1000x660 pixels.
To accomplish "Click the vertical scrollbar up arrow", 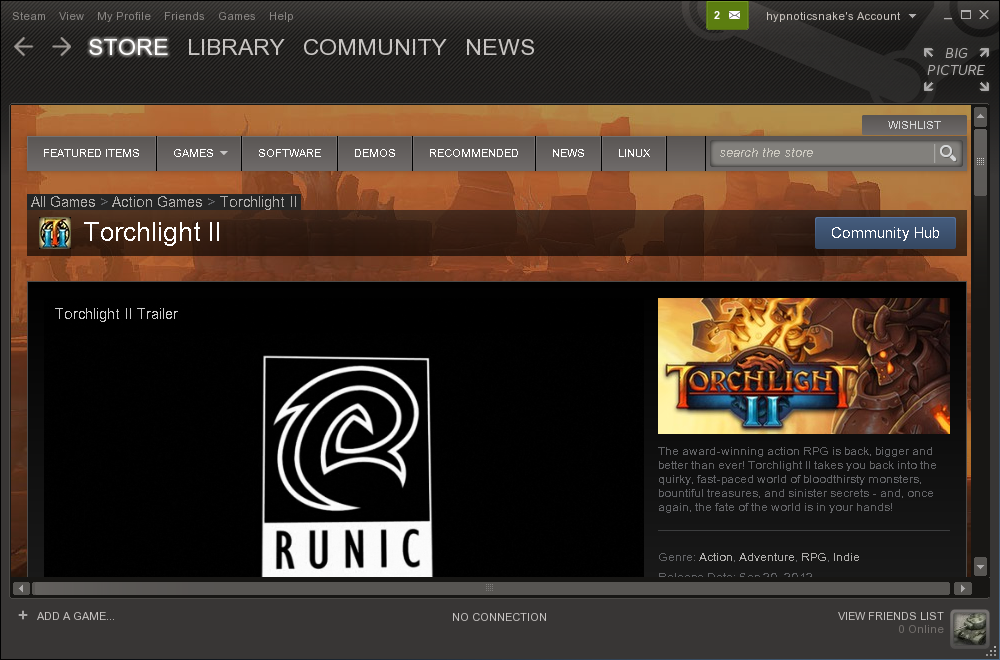I will coord(981,117).
